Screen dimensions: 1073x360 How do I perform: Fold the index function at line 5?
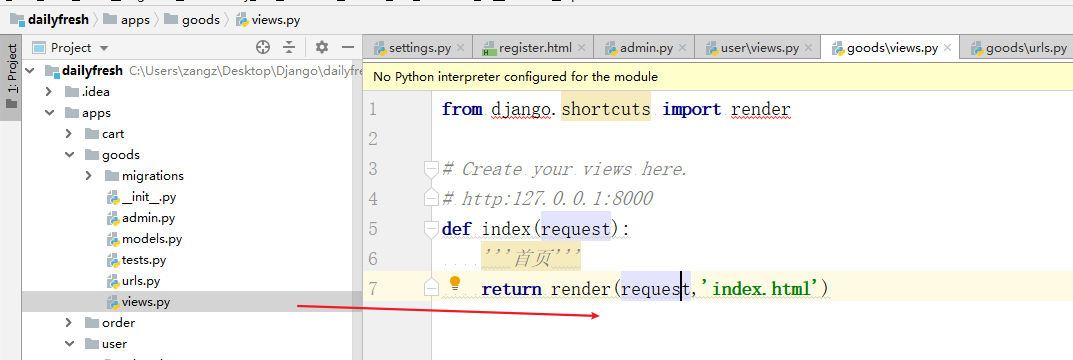[x=430, y=229]
